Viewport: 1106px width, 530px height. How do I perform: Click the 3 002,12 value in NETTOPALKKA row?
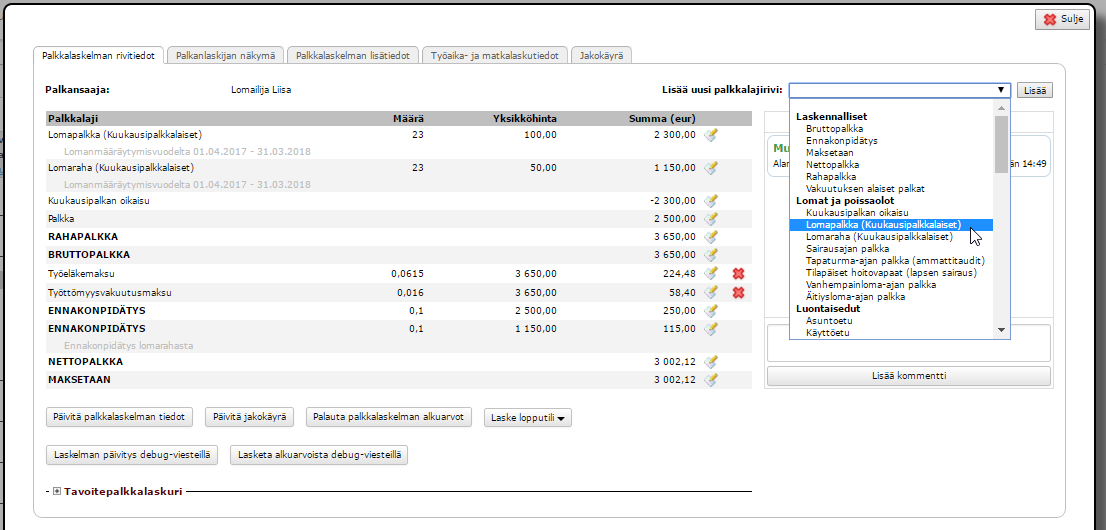pyautogui.click(x=675, y=362)
